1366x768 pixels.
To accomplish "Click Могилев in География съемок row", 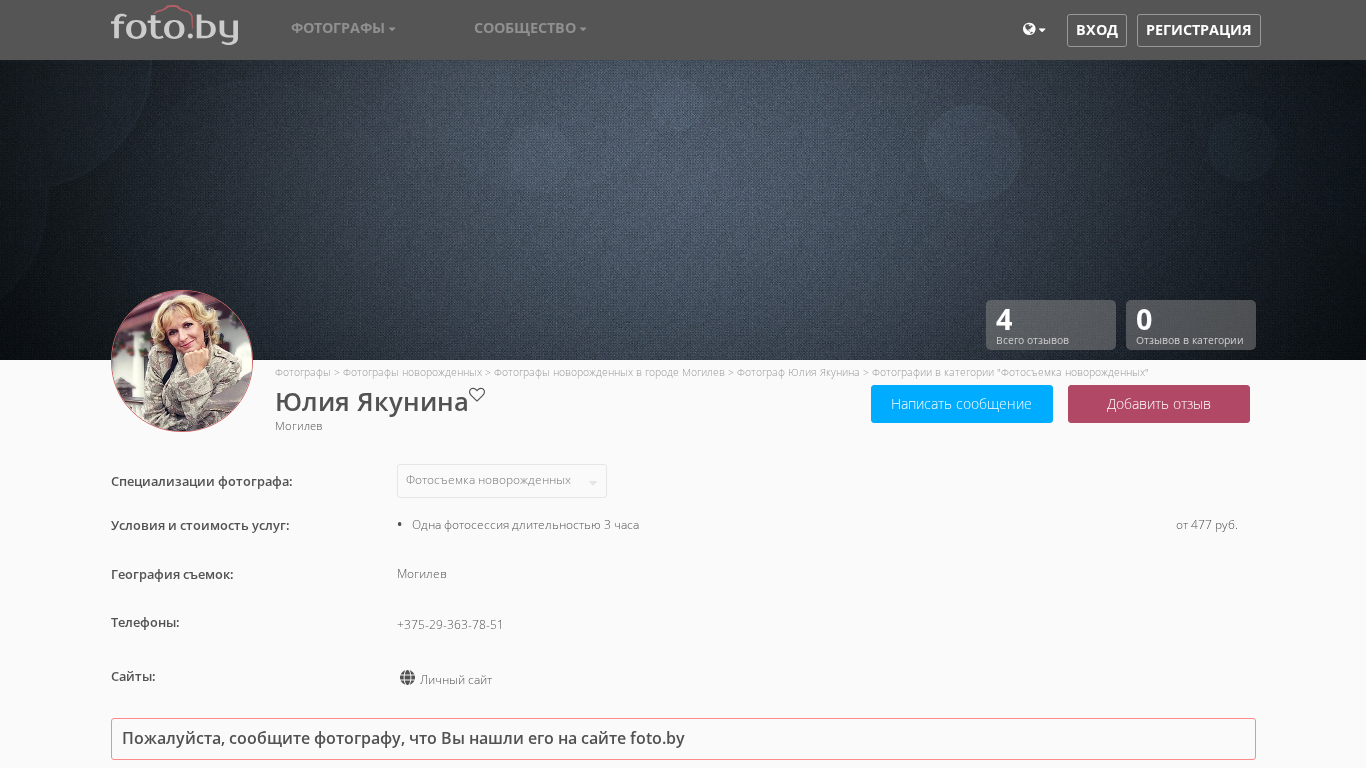I will (421, 574).
